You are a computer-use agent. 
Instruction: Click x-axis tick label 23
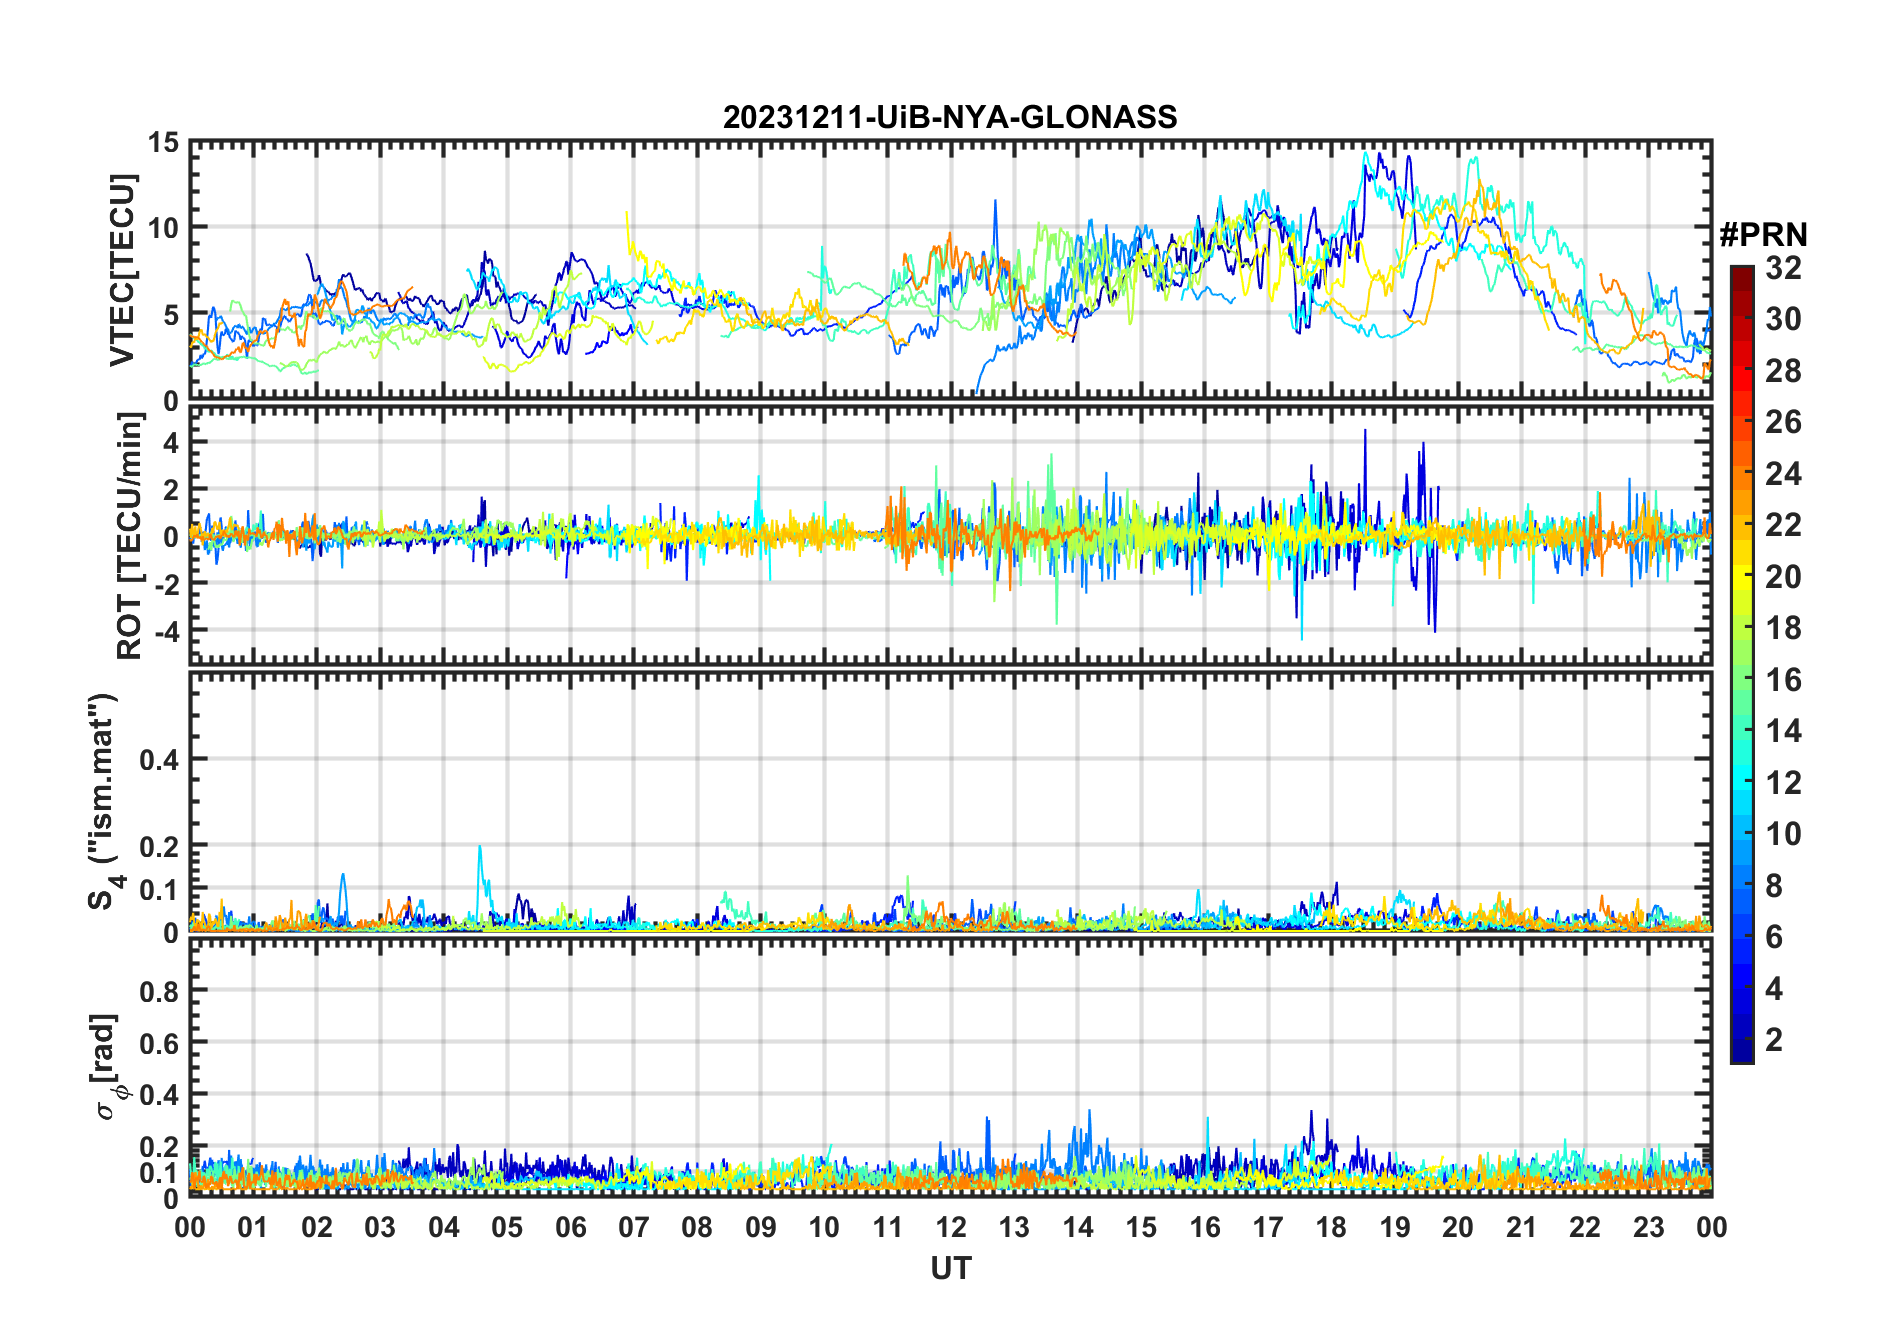coord(1648,1227)
